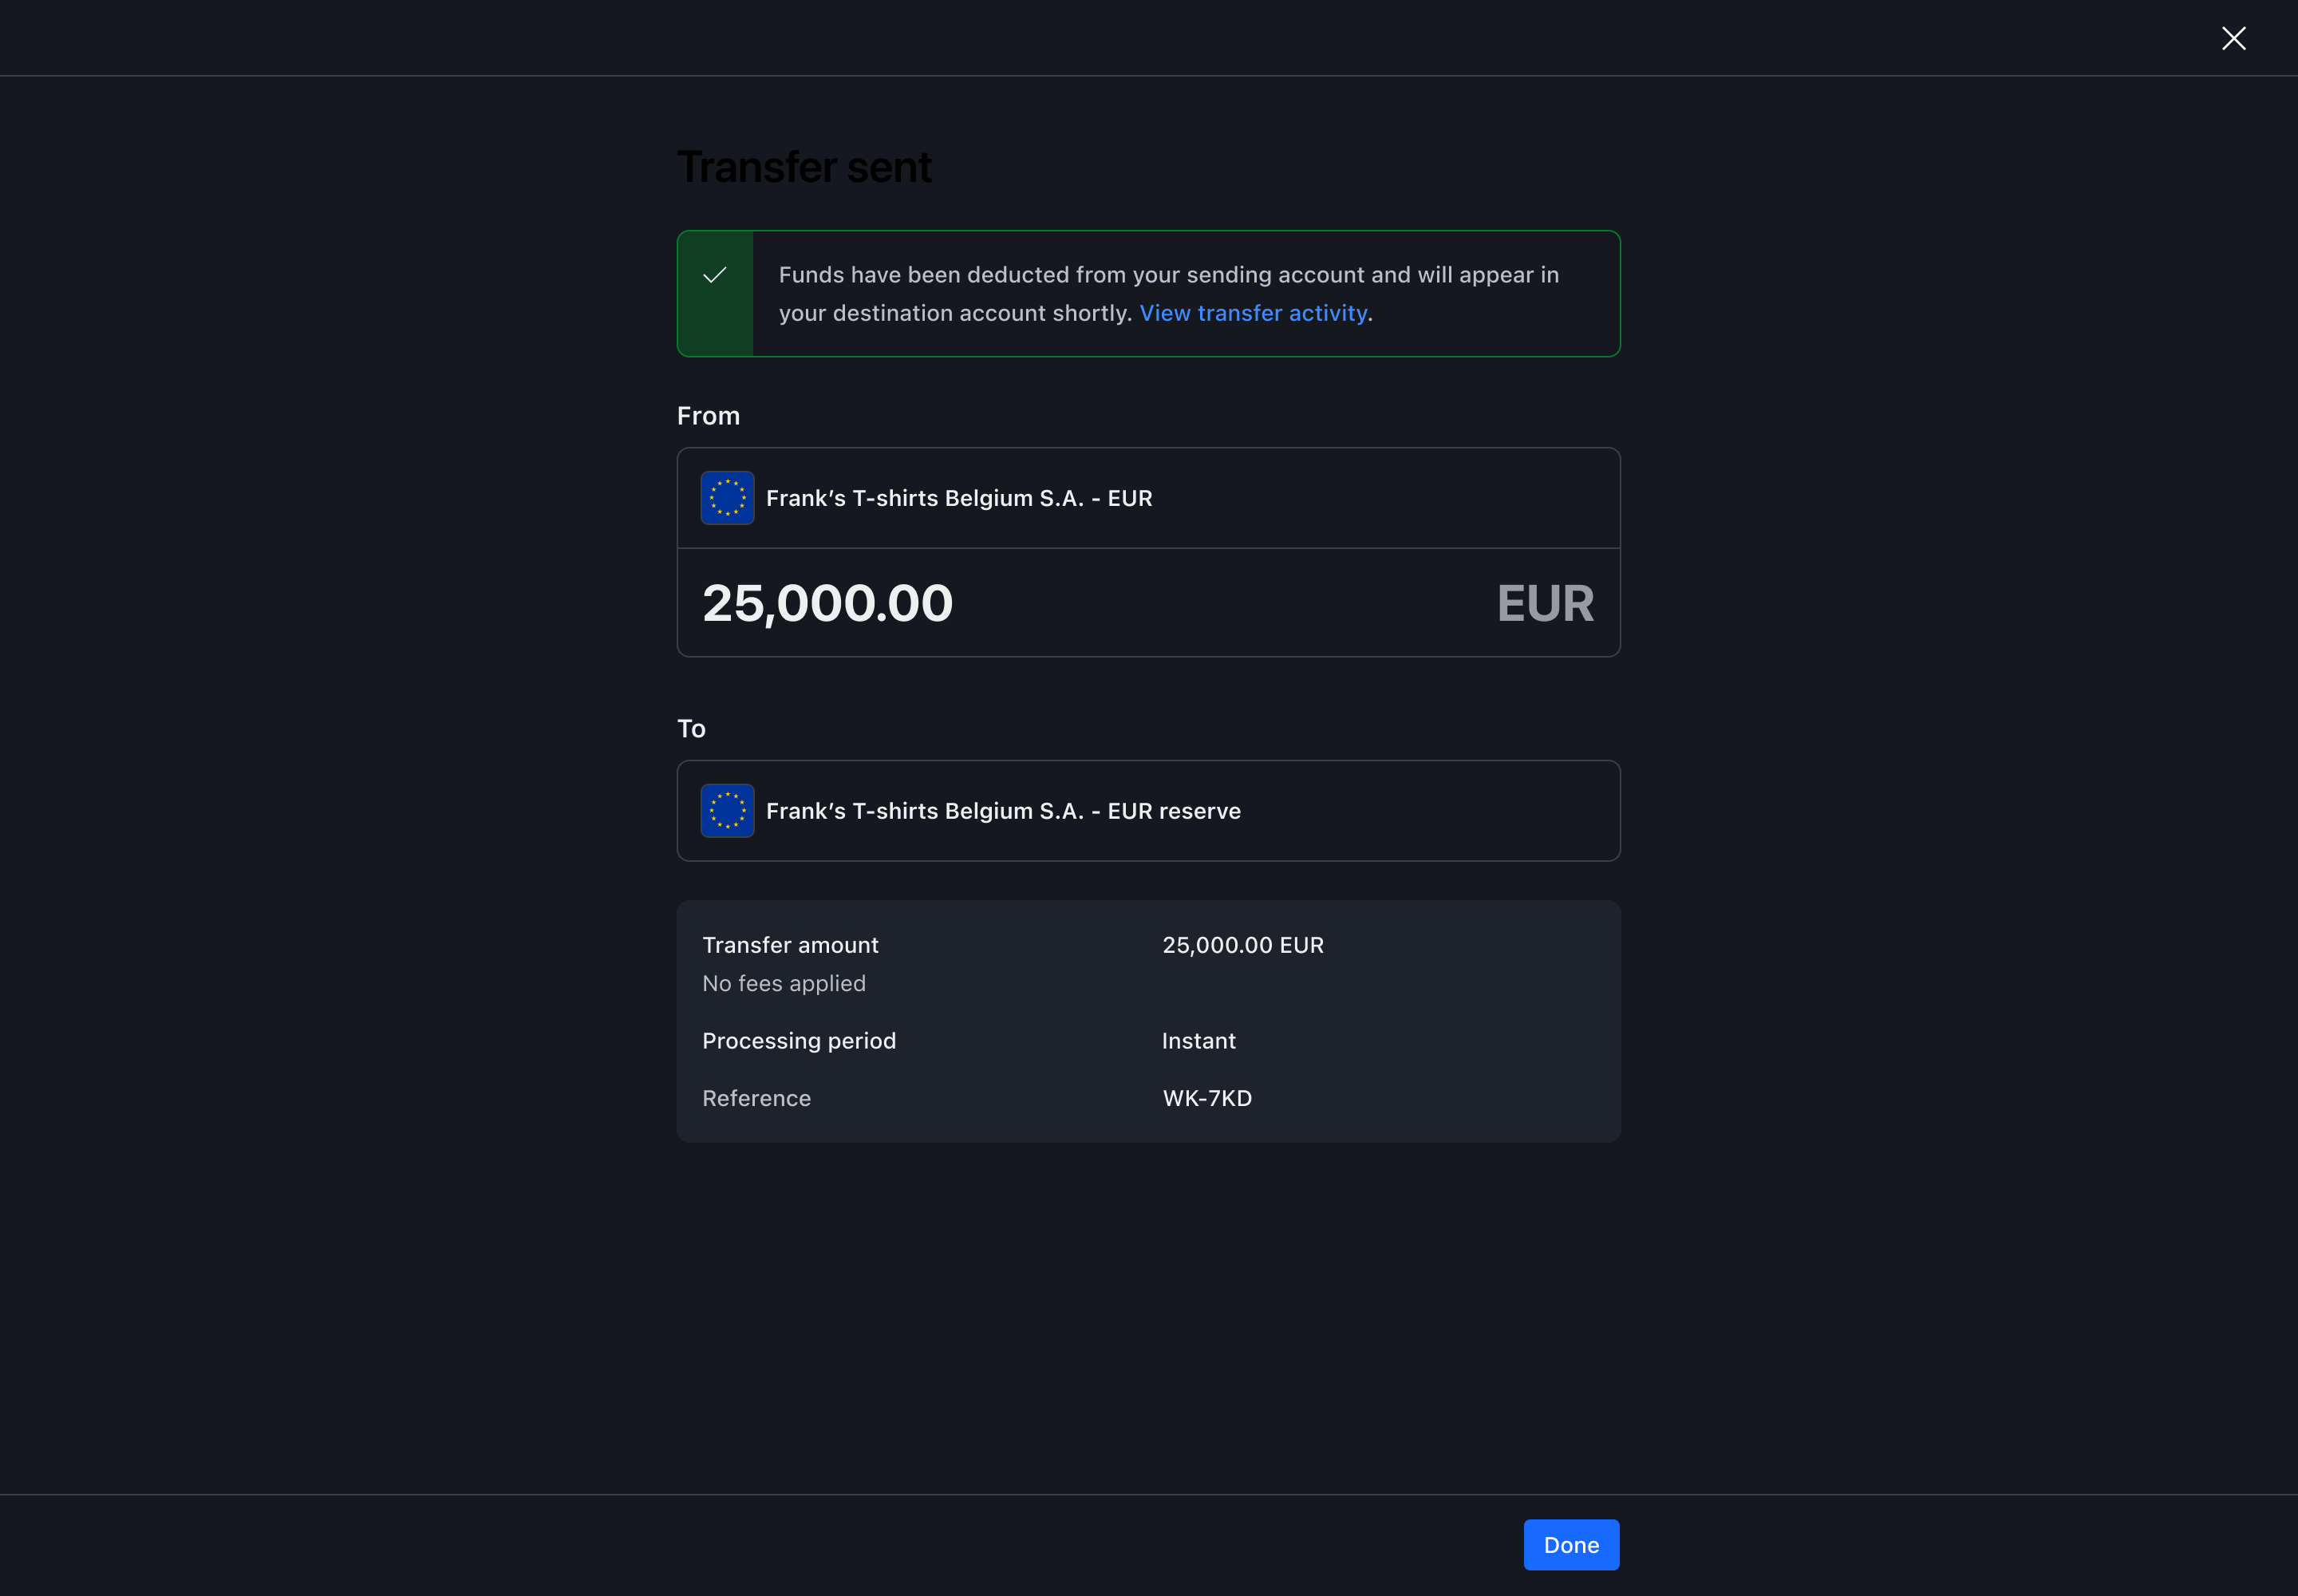
Task: Click the No fees applied note
Action: click(x=784, y=983)
